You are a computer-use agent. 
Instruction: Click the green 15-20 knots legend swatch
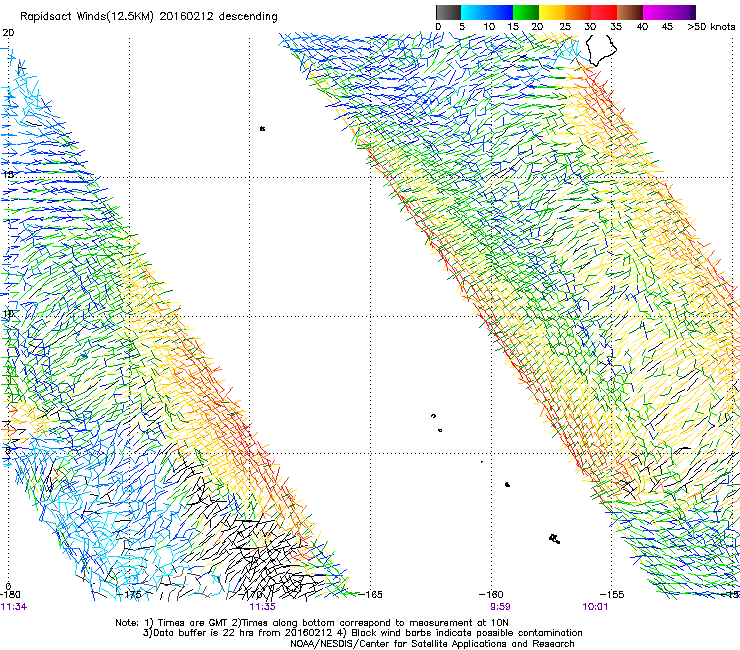point(526,12)
